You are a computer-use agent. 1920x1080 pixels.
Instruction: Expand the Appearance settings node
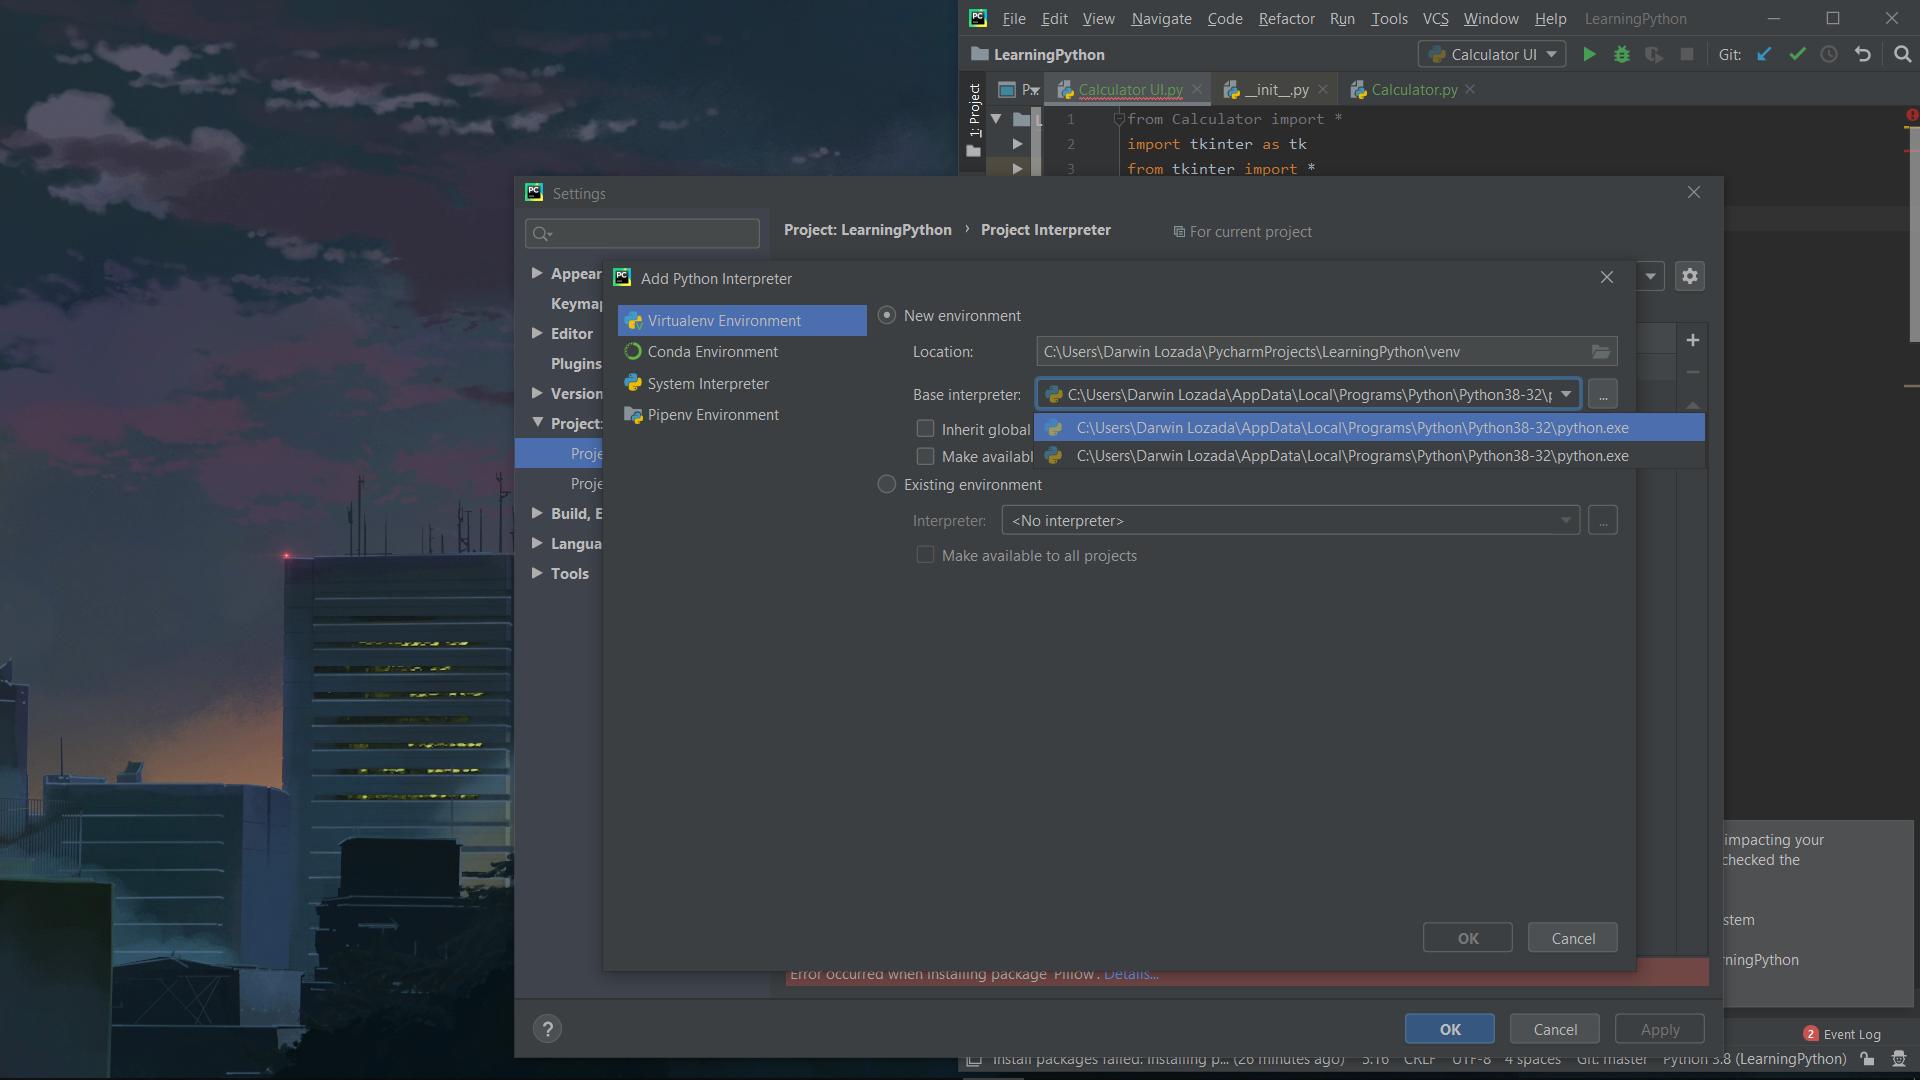tap(537, 273)
